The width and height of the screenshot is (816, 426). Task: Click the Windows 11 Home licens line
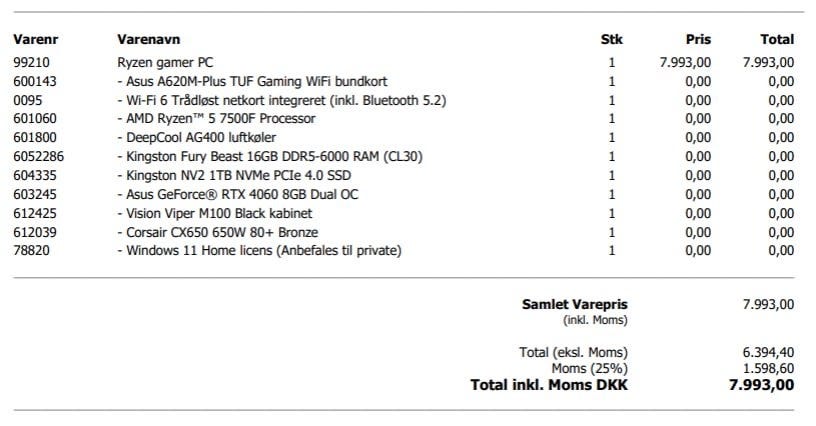(259, 251)
